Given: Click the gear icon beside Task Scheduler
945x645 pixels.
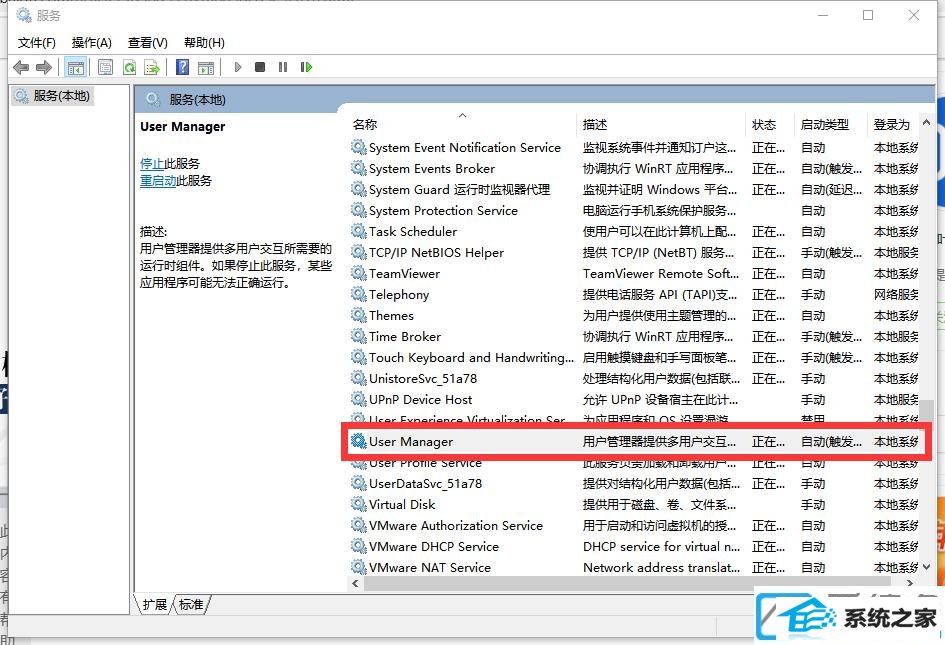Looking at the screenshot, I should click(359, 231).
